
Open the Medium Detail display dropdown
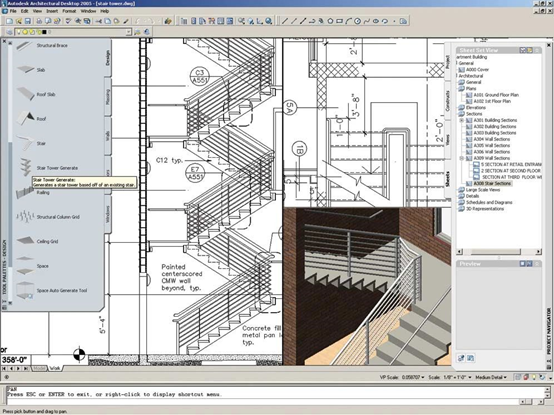point(491,377)
